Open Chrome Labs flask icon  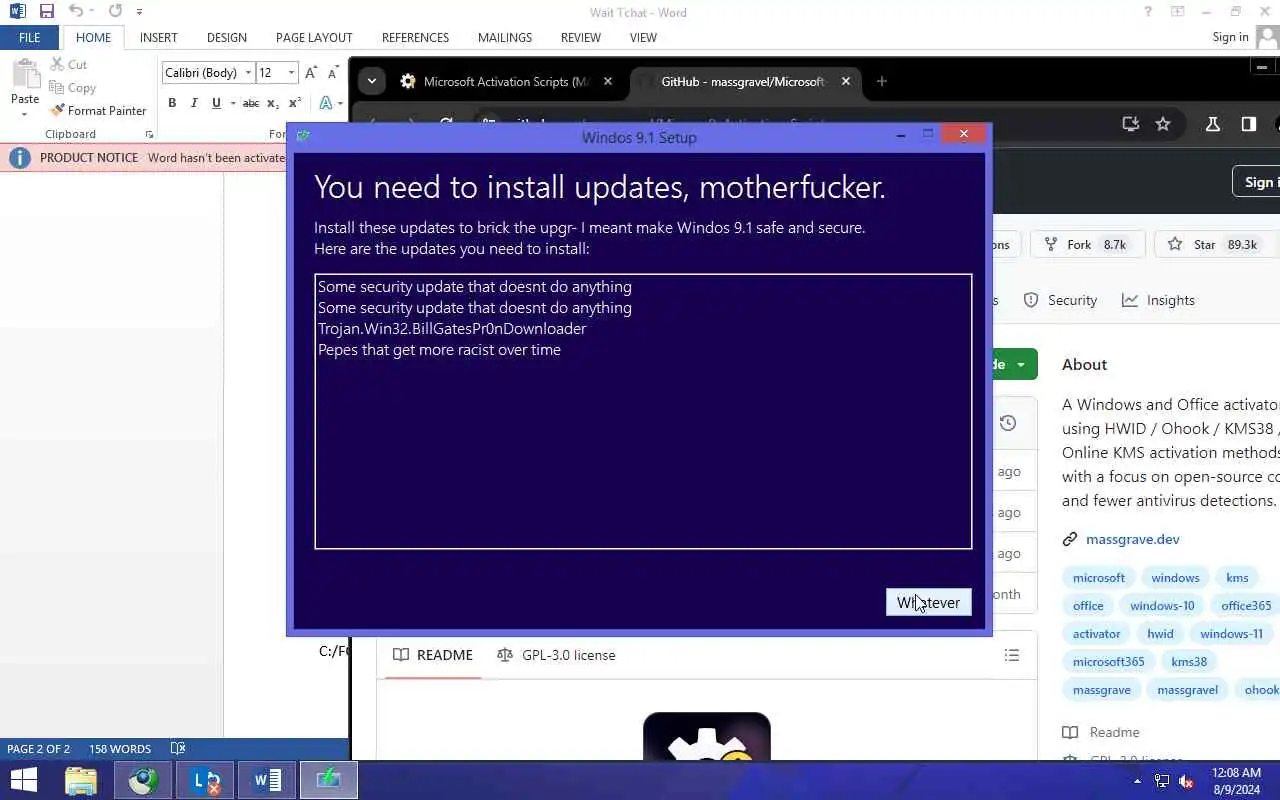tap(1213, 124)
